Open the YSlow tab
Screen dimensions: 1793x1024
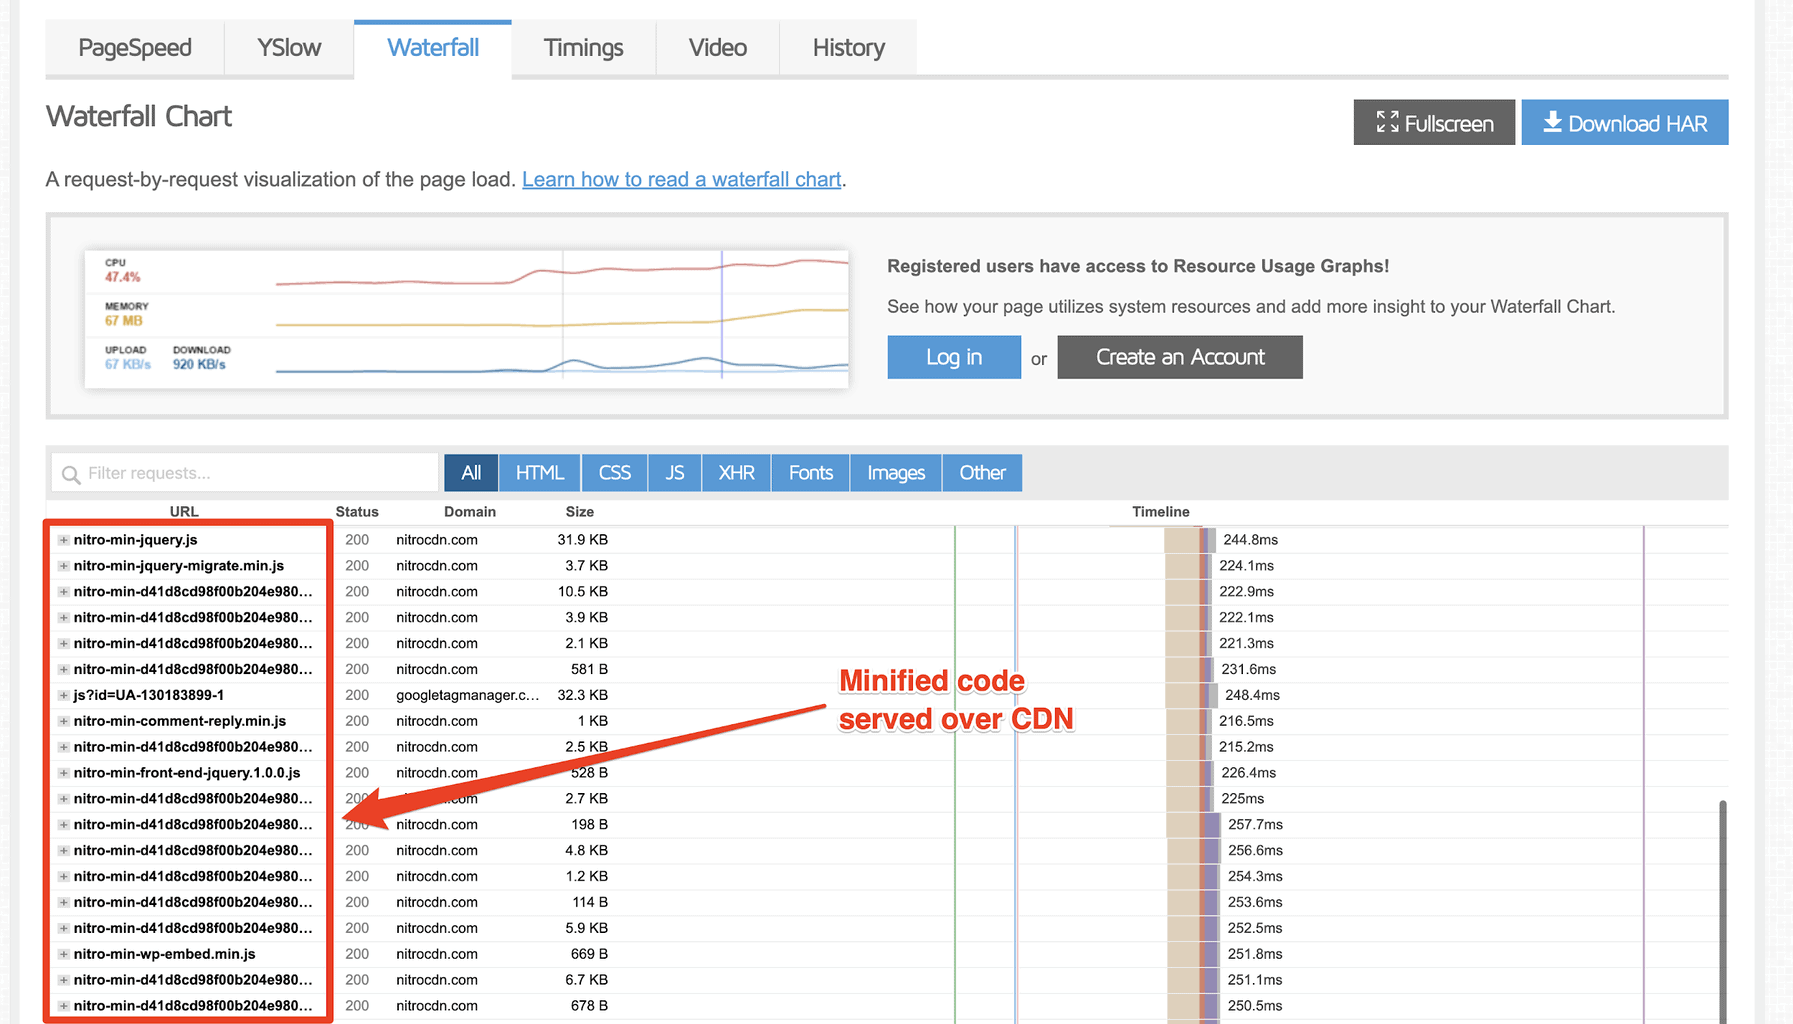[289, 48]
